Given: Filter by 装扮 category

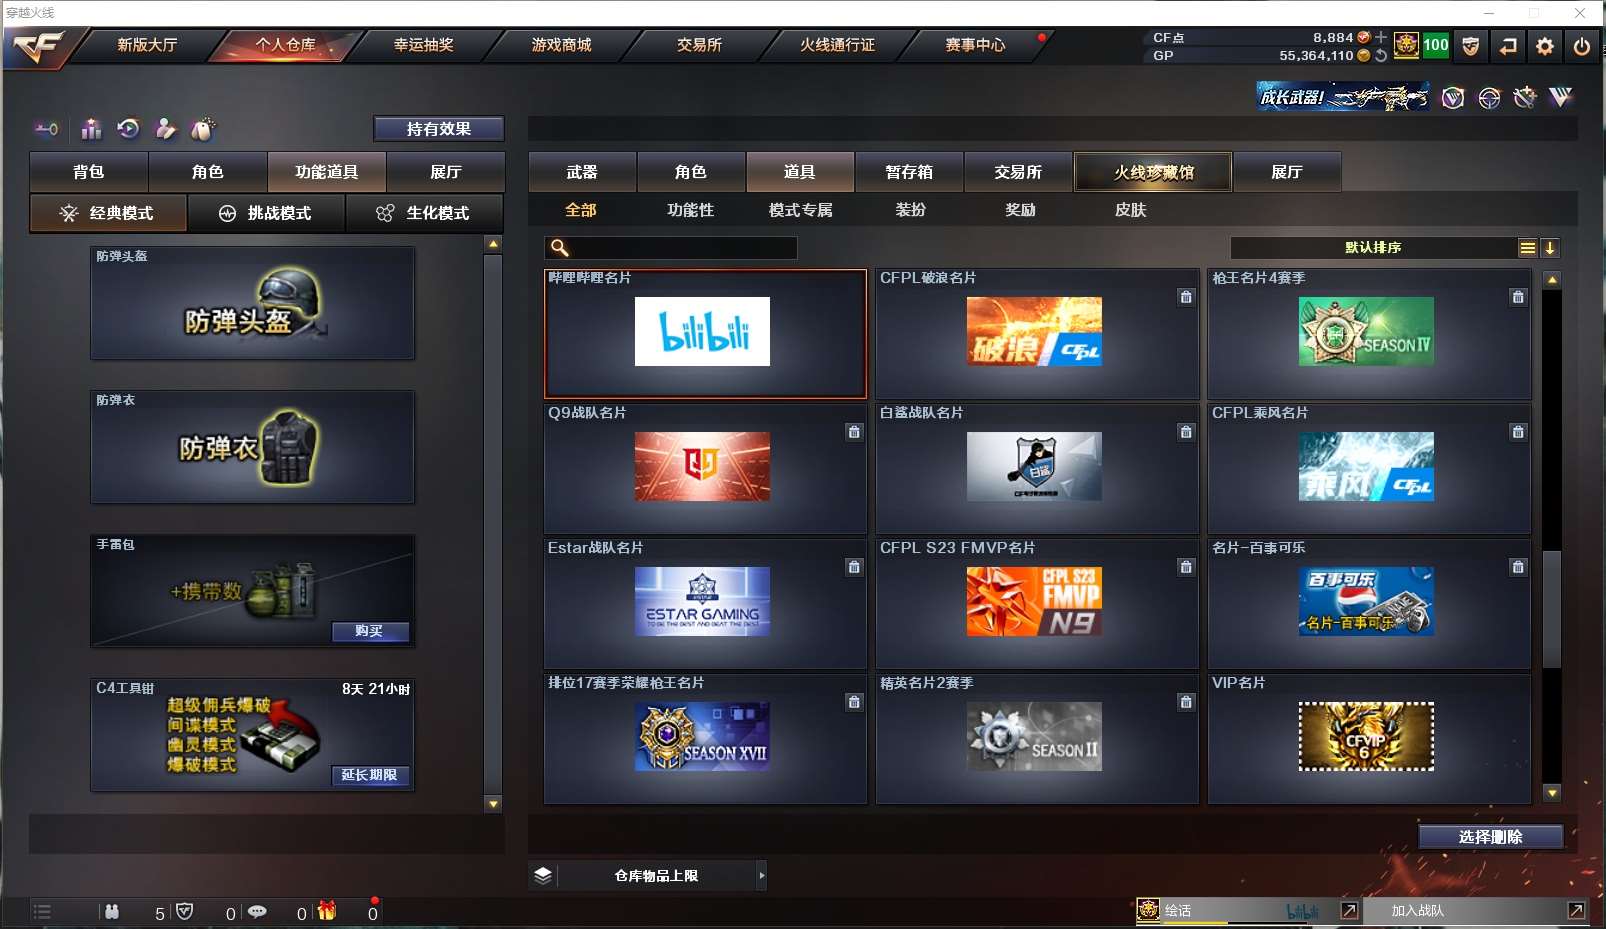Looking at the screenshot, I should pos(911,210).
